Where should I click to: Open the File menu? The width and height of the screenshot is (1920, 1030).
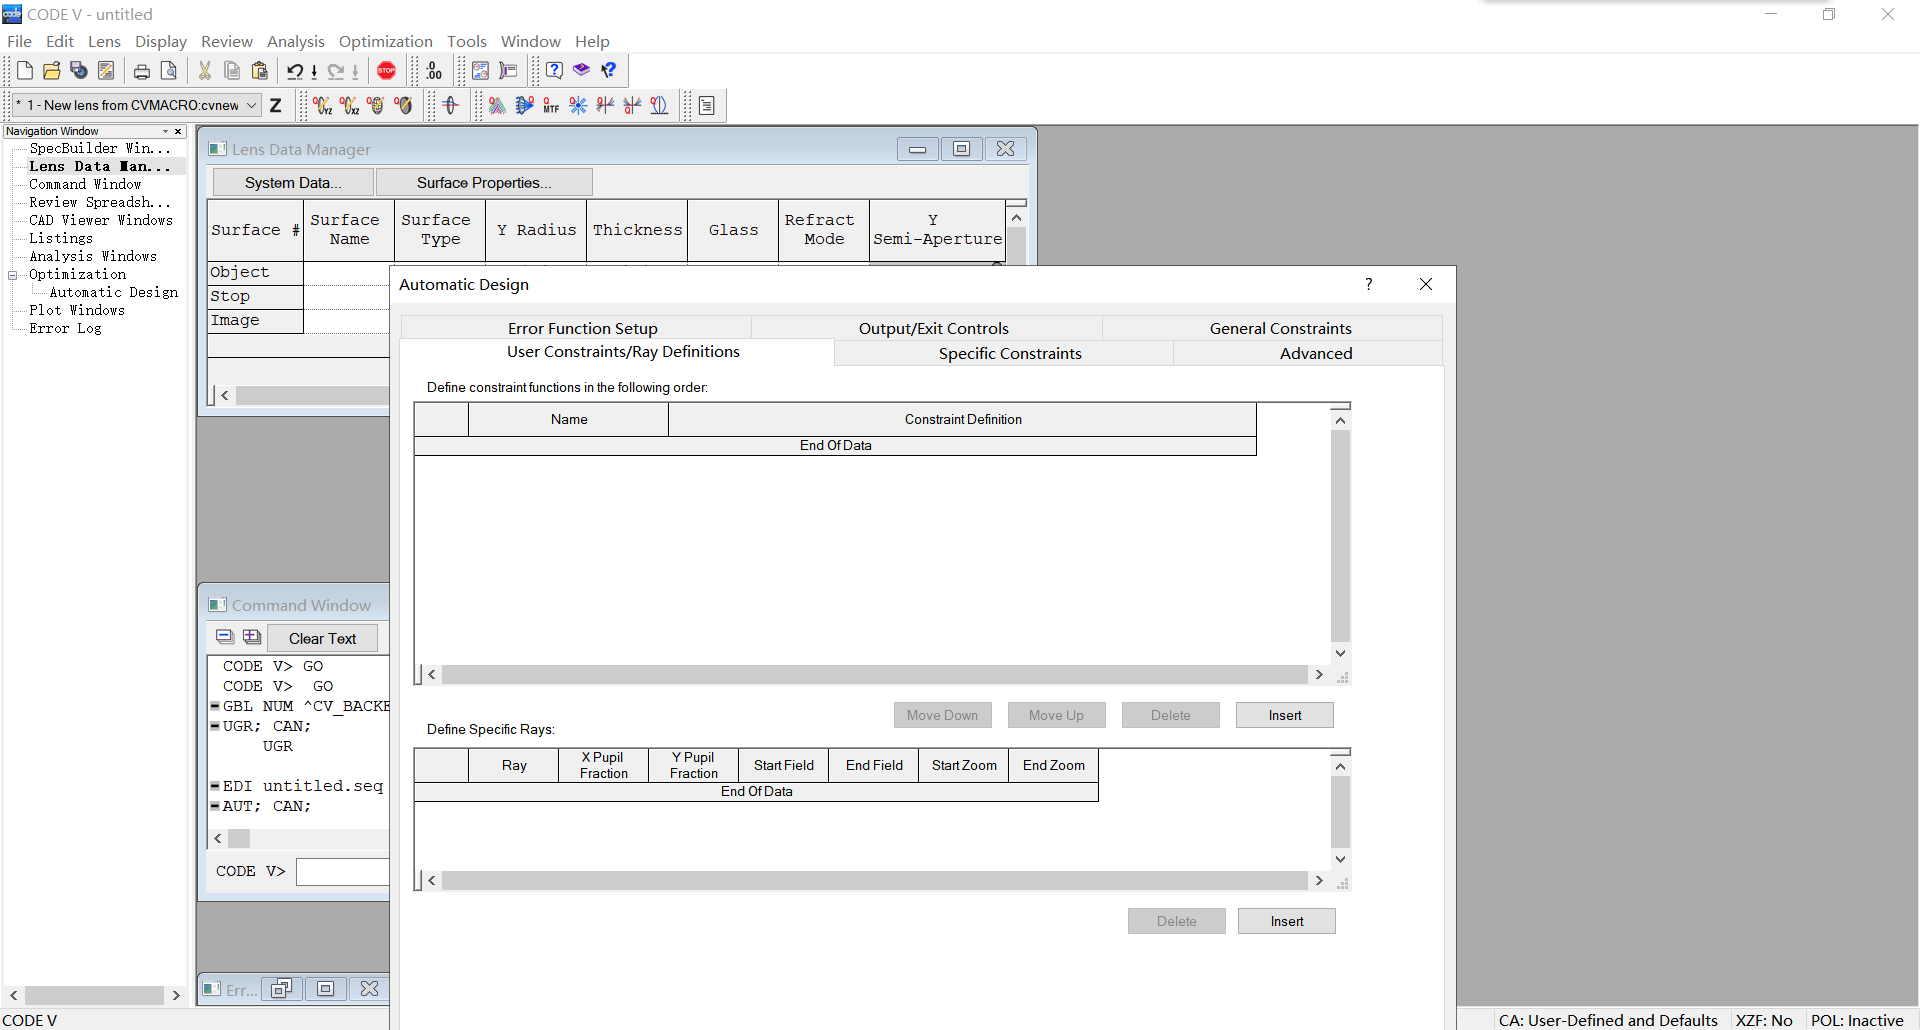coord(19,41)
